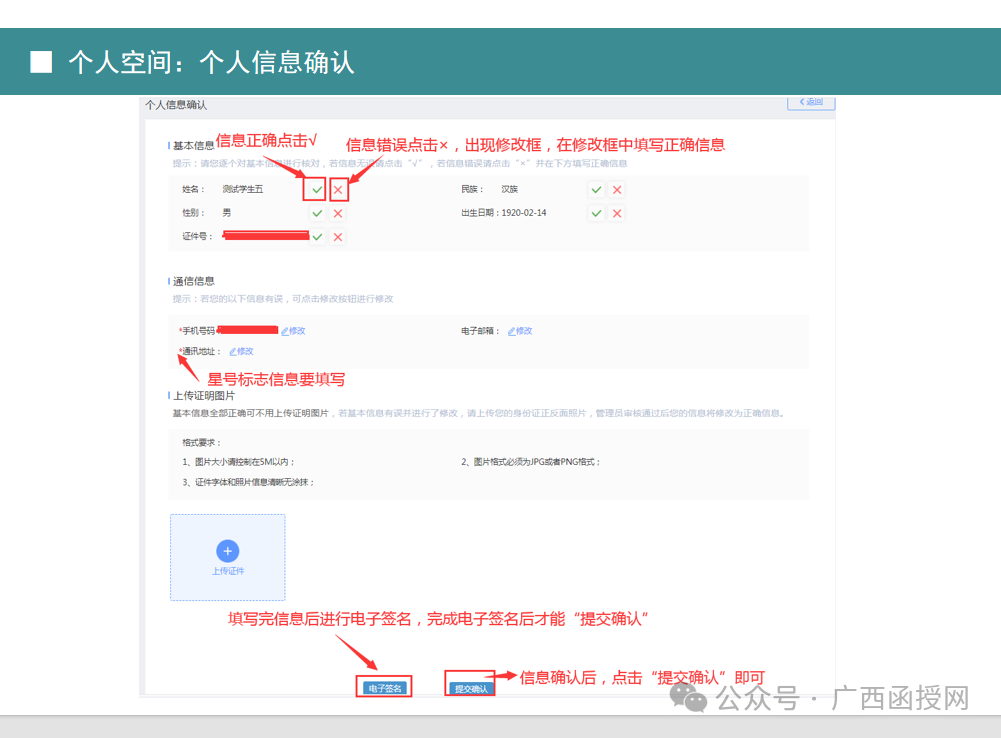The height and width of the screenshot is (738, 1001).
Task: Open the 修改 link beside 通讯地址
Action: pyautogui.click(x=240, y=351)
